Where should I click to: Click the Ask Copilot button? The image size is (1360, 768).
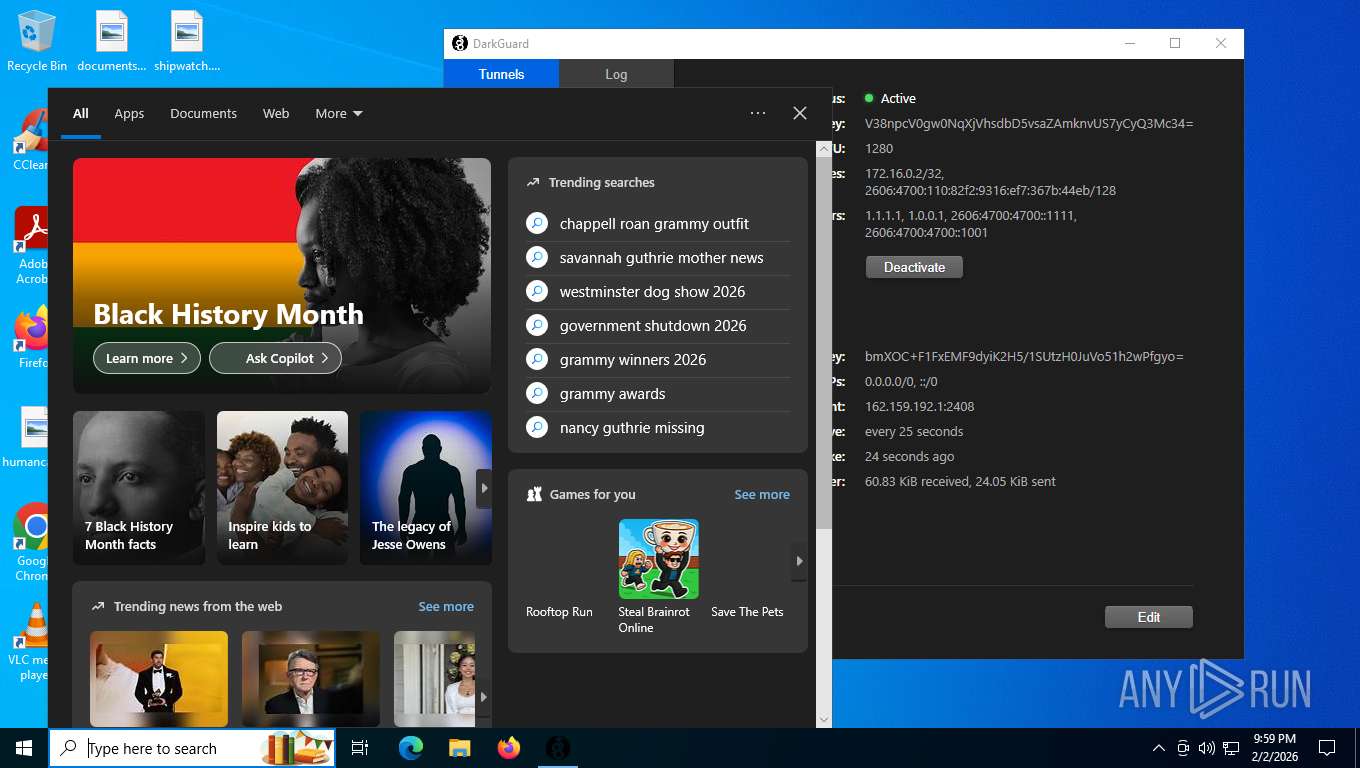275,358
